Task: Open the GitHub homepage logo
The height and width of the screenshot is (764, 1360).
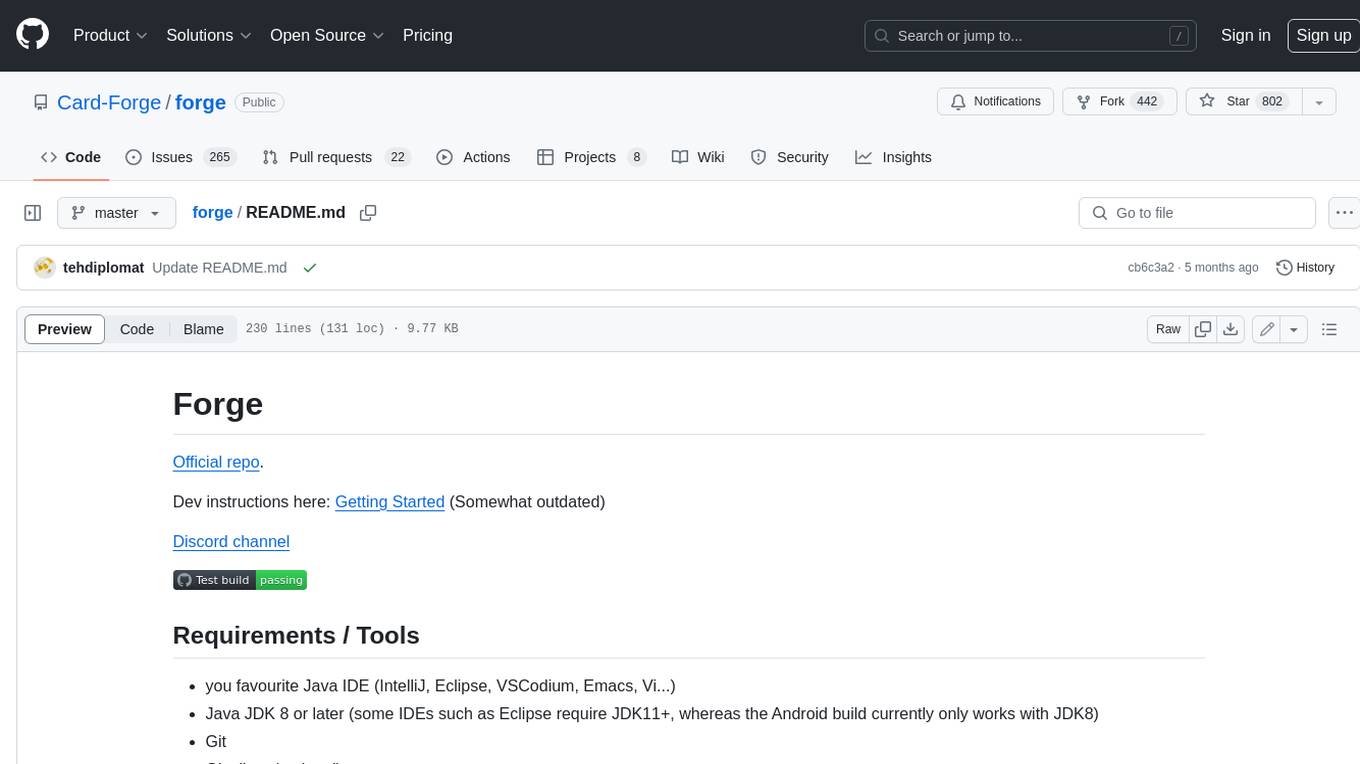Action: 32,35
